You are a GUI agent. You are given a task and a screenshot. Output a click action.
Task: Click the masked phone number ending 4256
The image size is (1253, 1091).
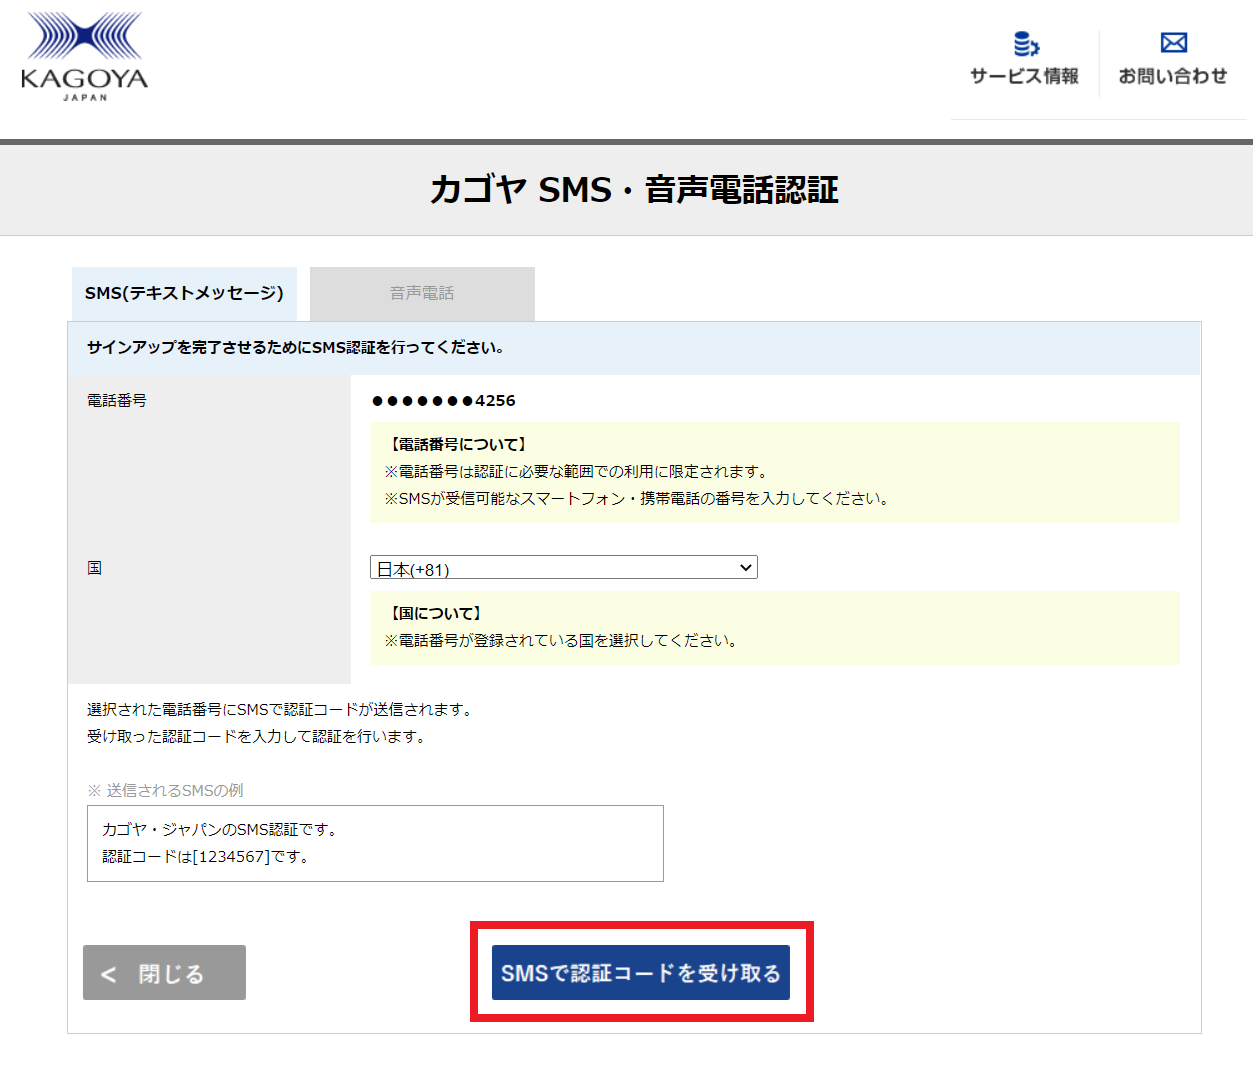coord(443,401)
